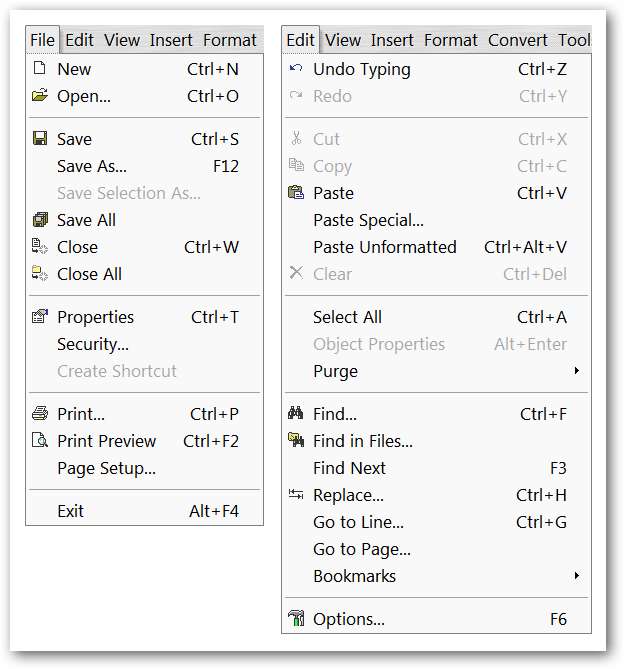The image size is (624, 669).
Task: Click the Save All icon
Action: [40, 220]
